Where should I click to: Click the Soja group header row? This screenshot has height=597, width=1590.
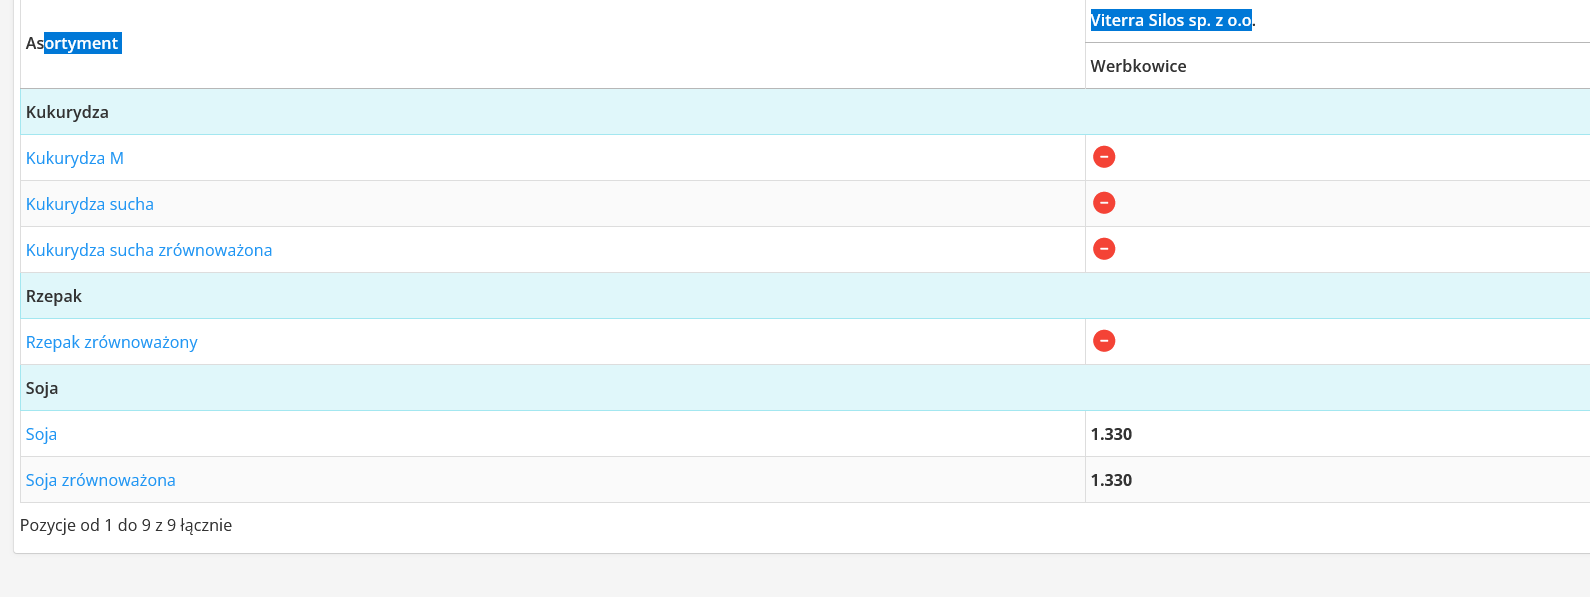click(42, 388)
